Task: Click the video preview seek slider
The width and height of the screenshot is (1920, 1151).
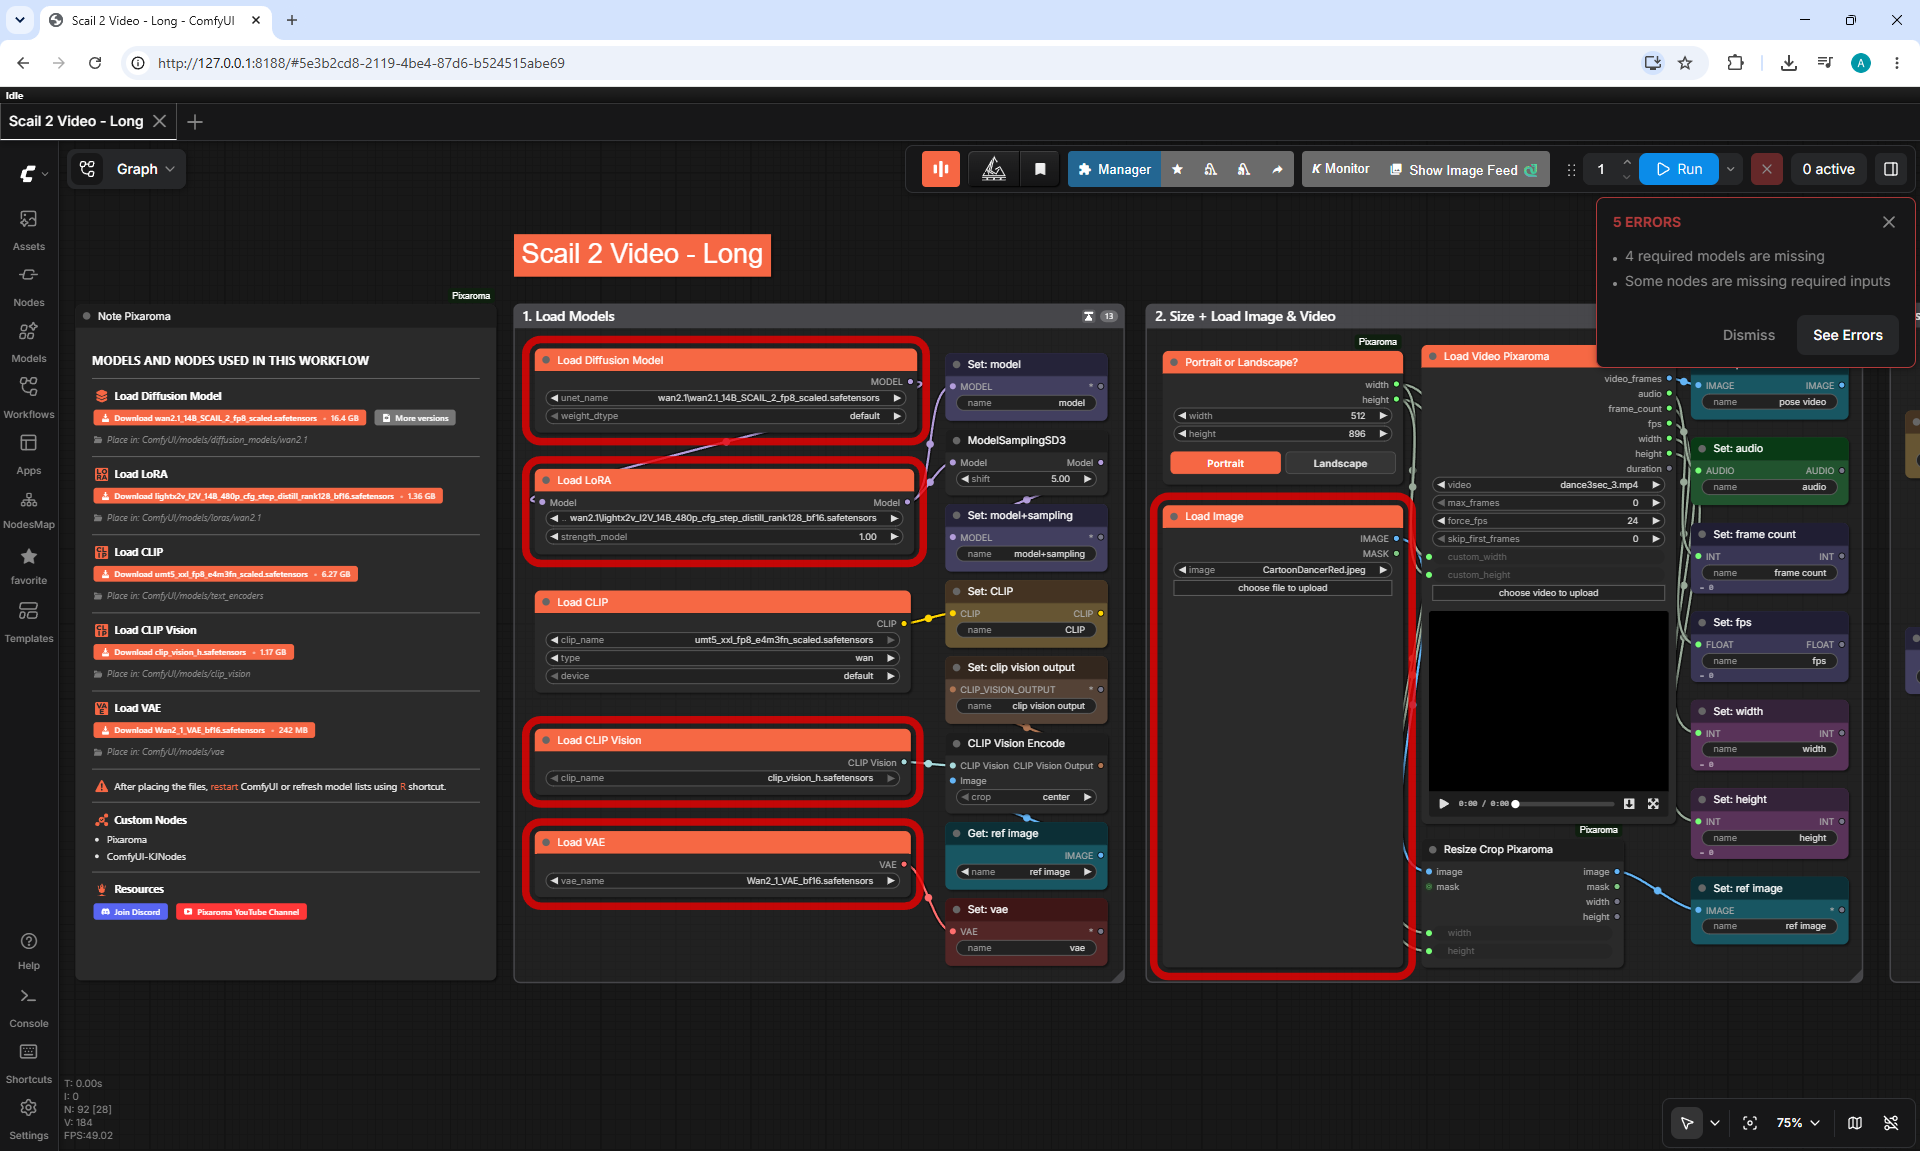Action: click(1564, 804)
